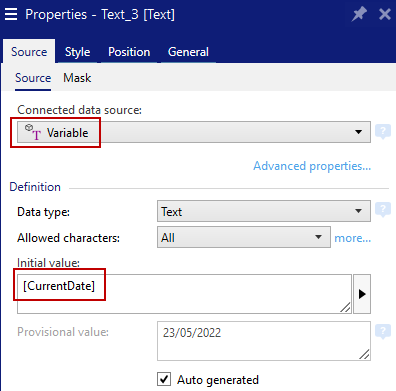The width and height of the screenshot is (396, 391).
Task: Open the General tab
Action: click(188, 52)
